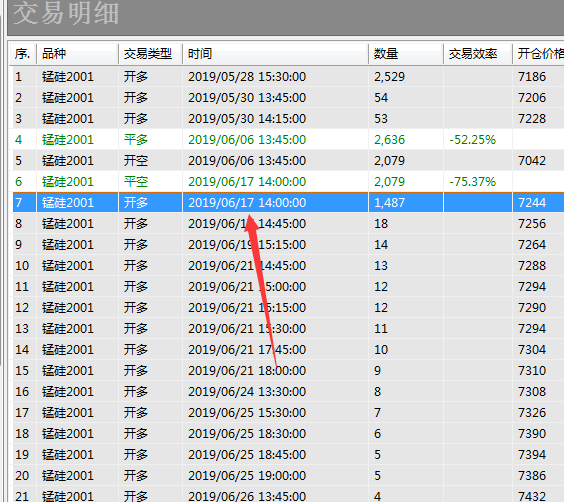
Task: Click quantity 2,636 in row 4
Action: coord(389,140)
